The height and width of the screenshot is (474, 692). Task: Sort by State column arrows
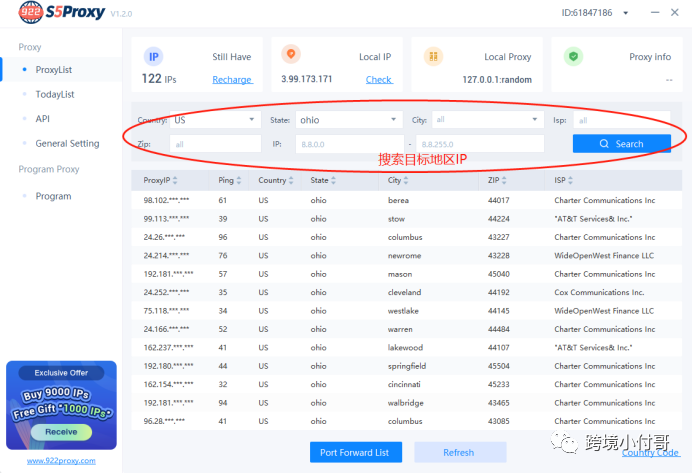[333, 180]
